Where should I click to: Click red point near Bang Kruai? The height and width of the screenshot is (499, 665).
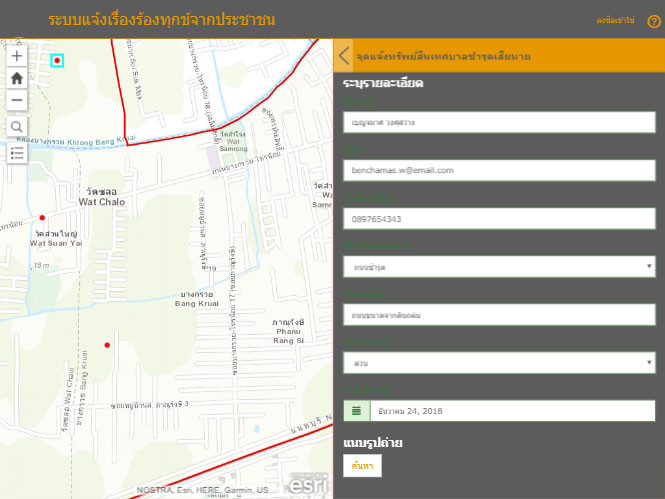[107, 345]
